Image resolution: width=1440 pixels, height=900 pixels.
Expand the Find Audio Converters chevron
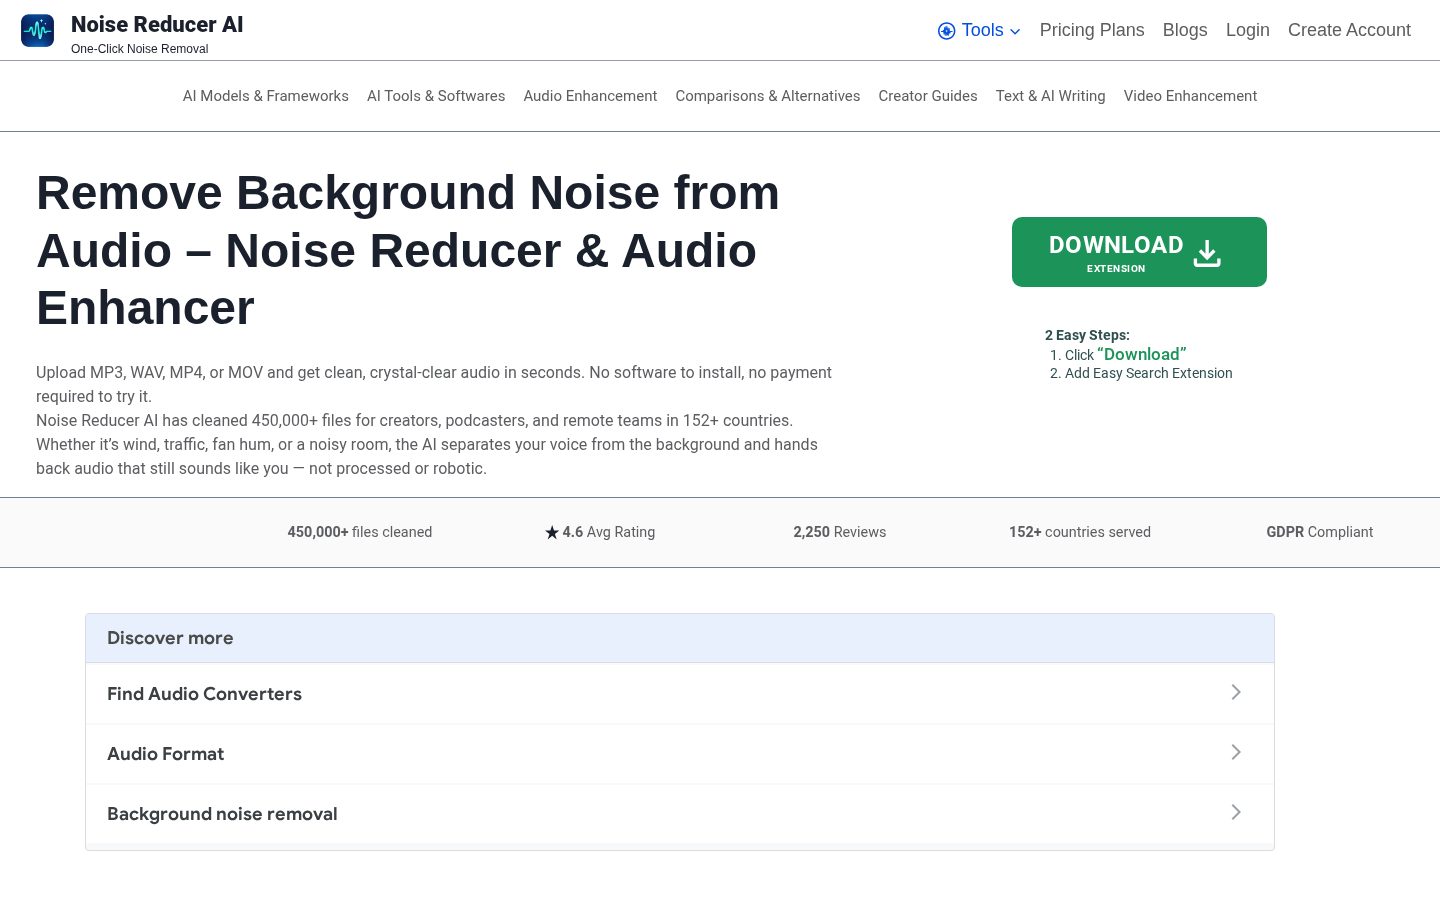point(1236,692)
